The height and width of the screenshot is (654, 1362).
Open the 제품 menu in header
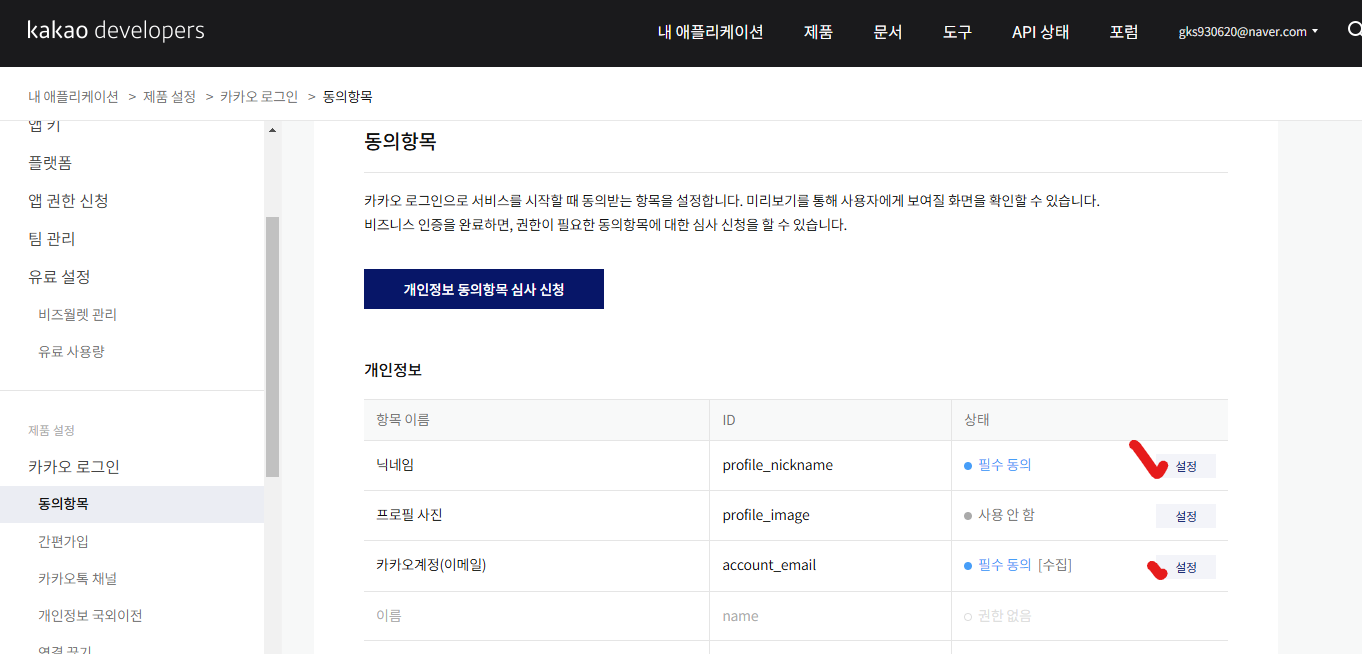pos(818,32)
